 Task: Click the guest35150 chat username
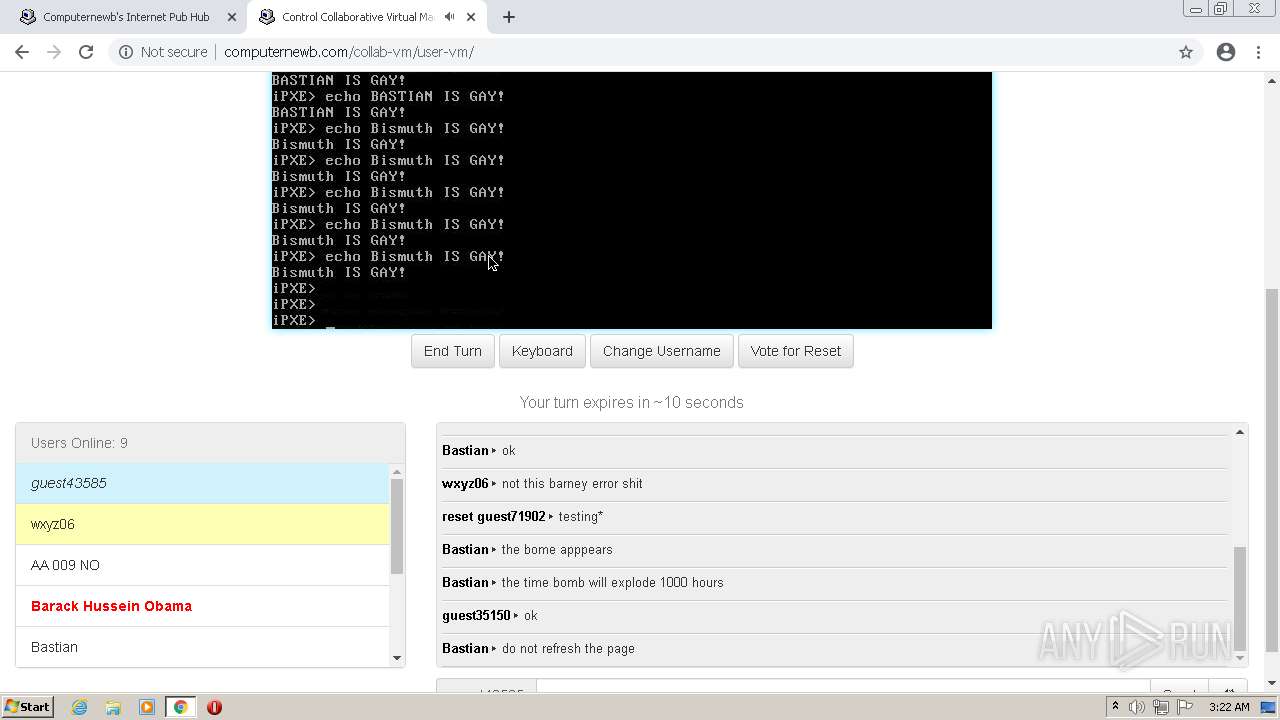pos(476,615)
